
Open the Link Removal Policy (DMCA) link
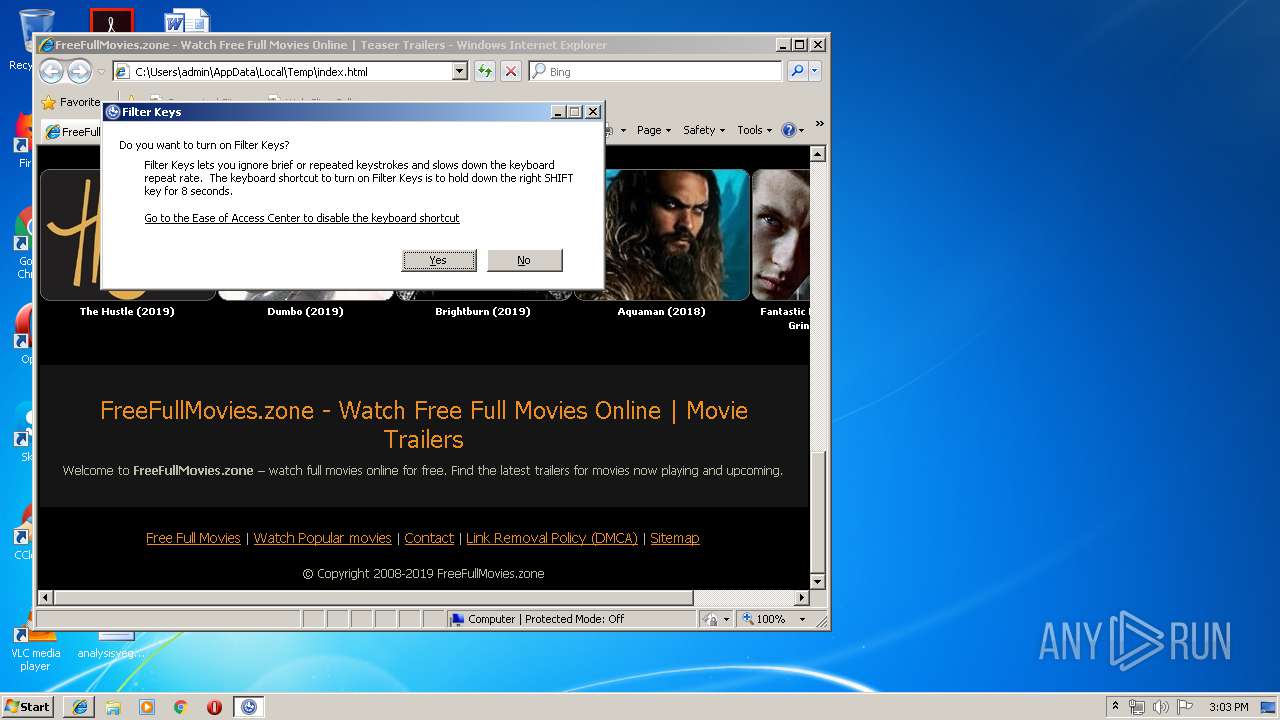[552, 538]
